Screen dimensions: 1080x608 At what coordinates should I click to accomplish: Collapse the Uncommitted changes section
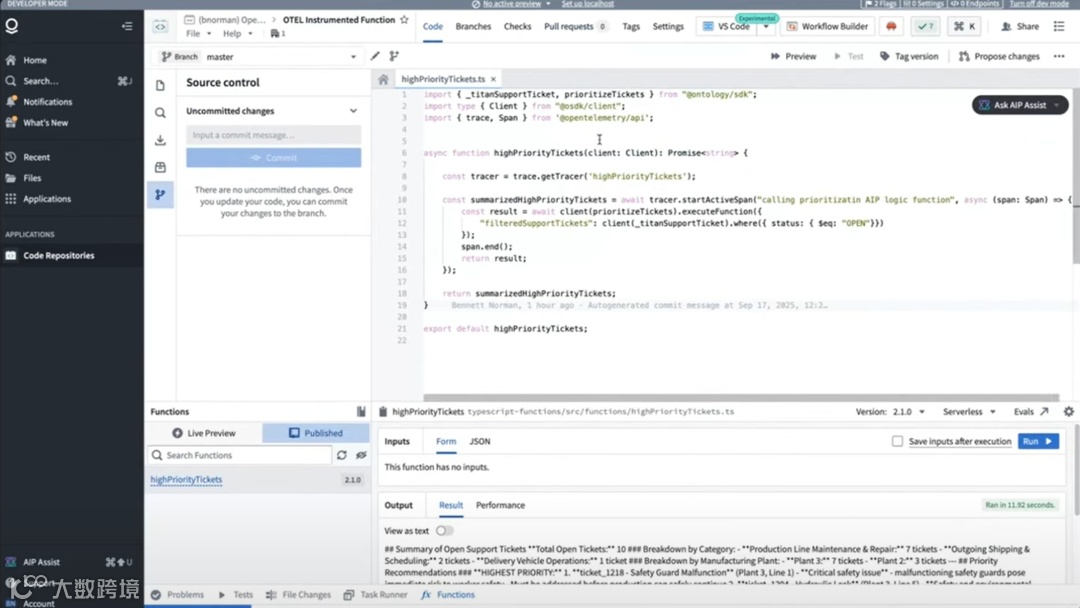point(353,111)
